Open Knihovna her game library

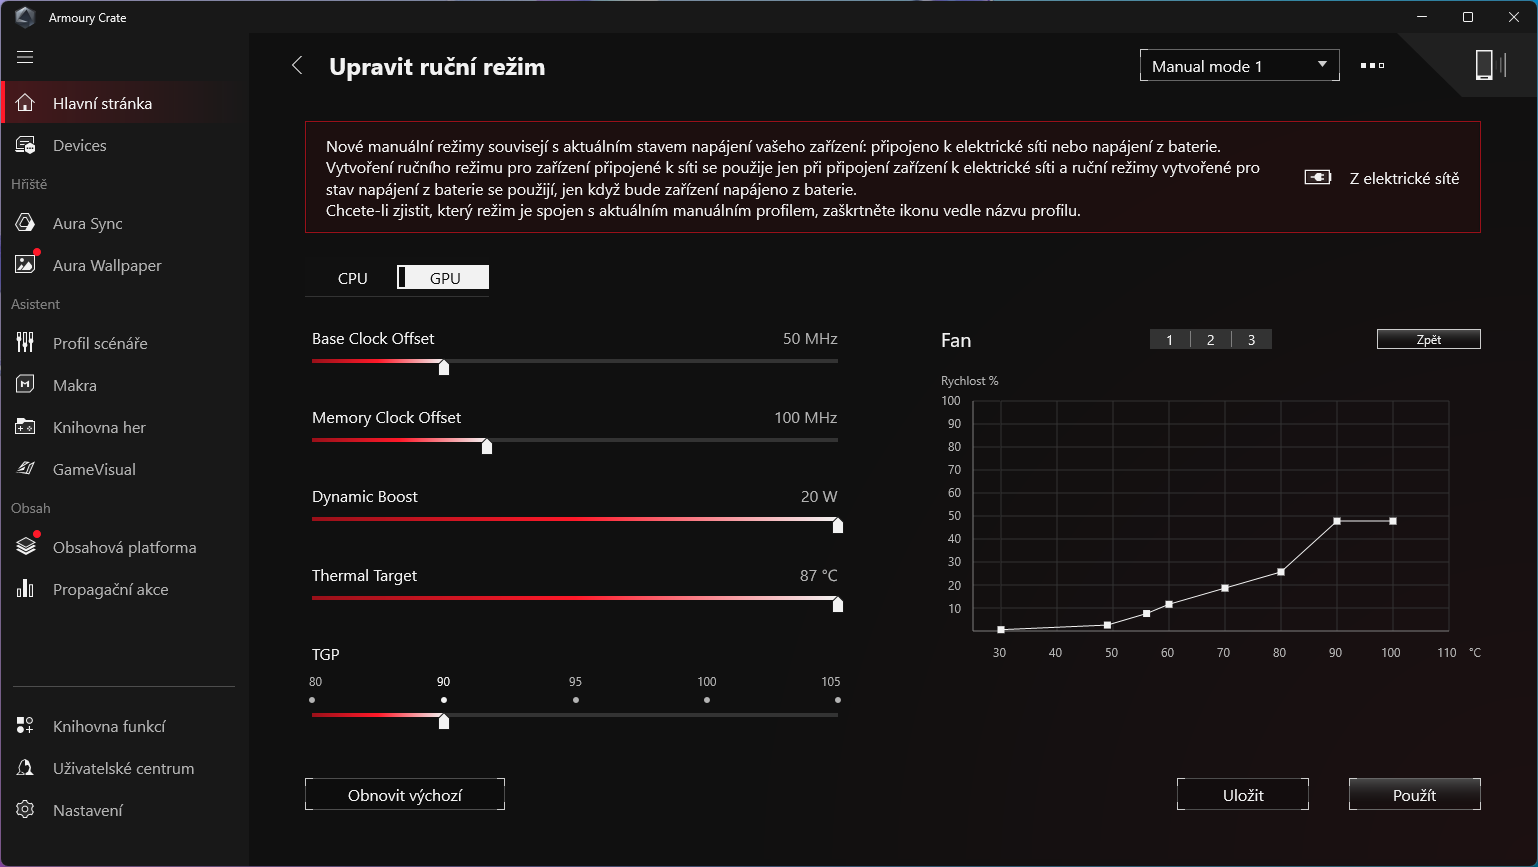coord(99,427)
